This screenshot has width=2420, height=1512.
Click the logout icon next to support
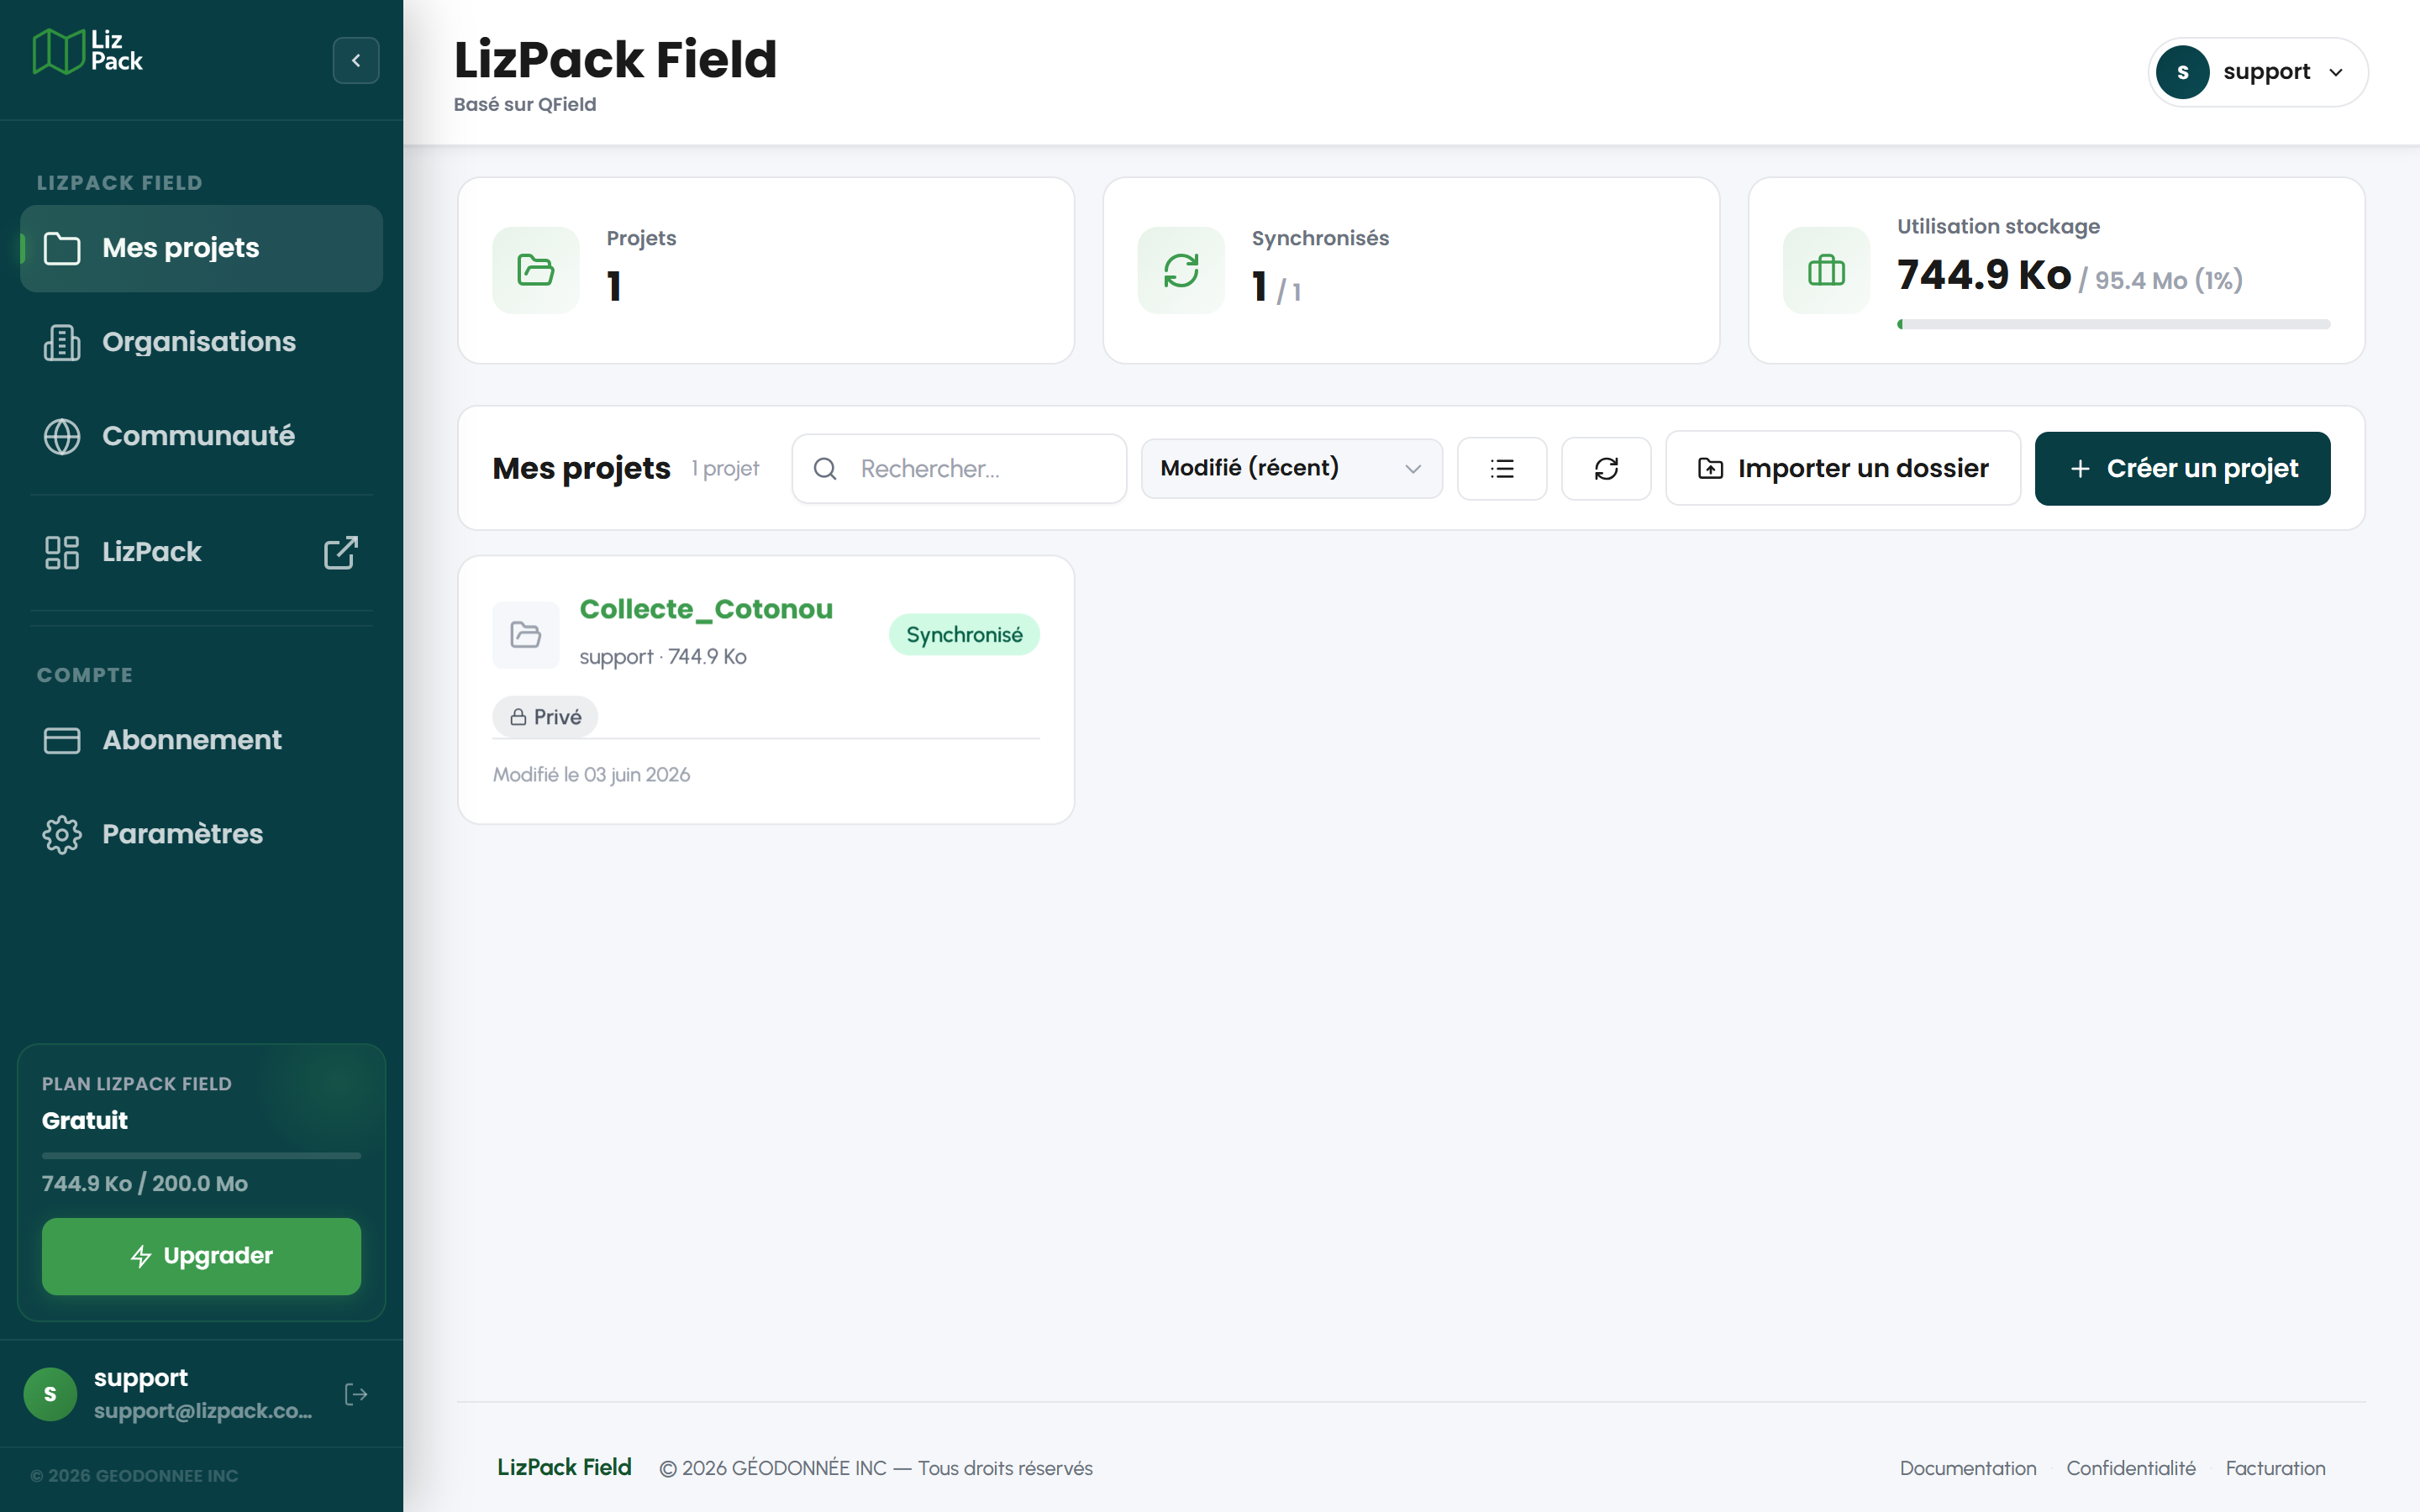[356, 1394]
